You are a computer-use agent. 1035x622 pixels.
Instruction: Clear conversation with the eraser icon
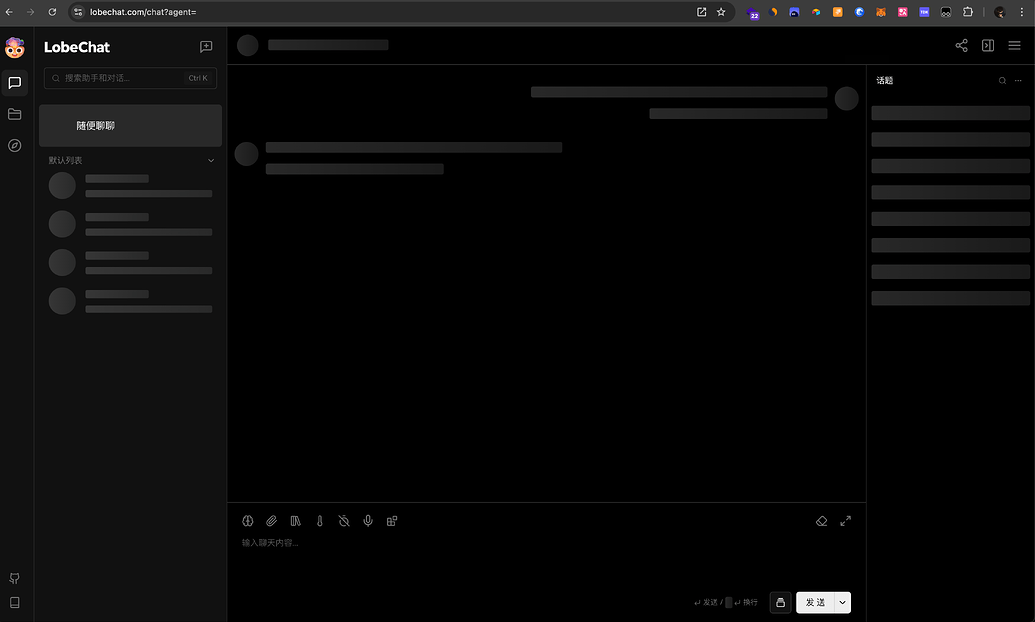[x=821, y=521]
